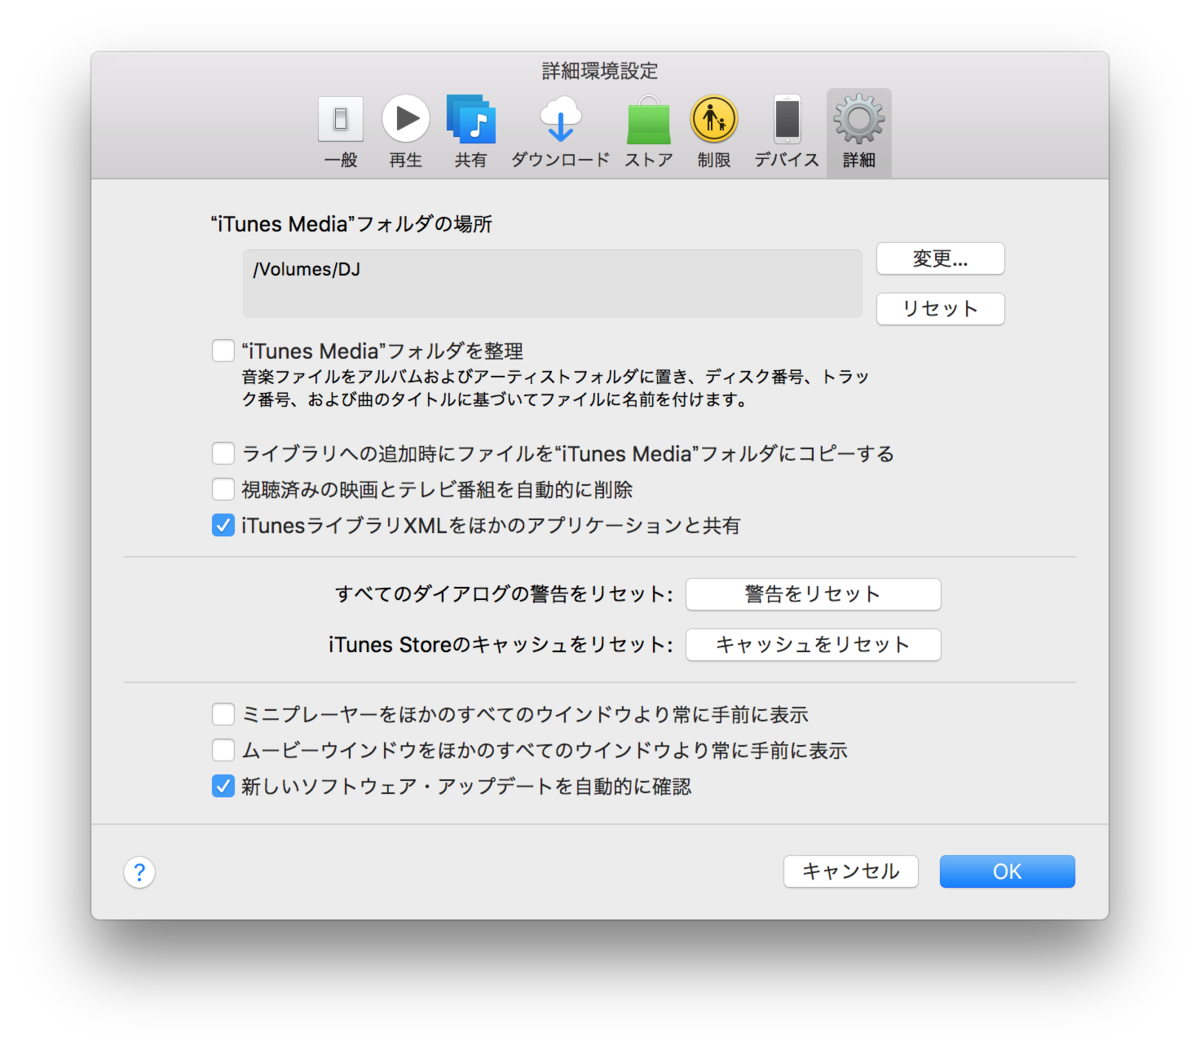Confirm settings with the OK button

pos(1007,872)
